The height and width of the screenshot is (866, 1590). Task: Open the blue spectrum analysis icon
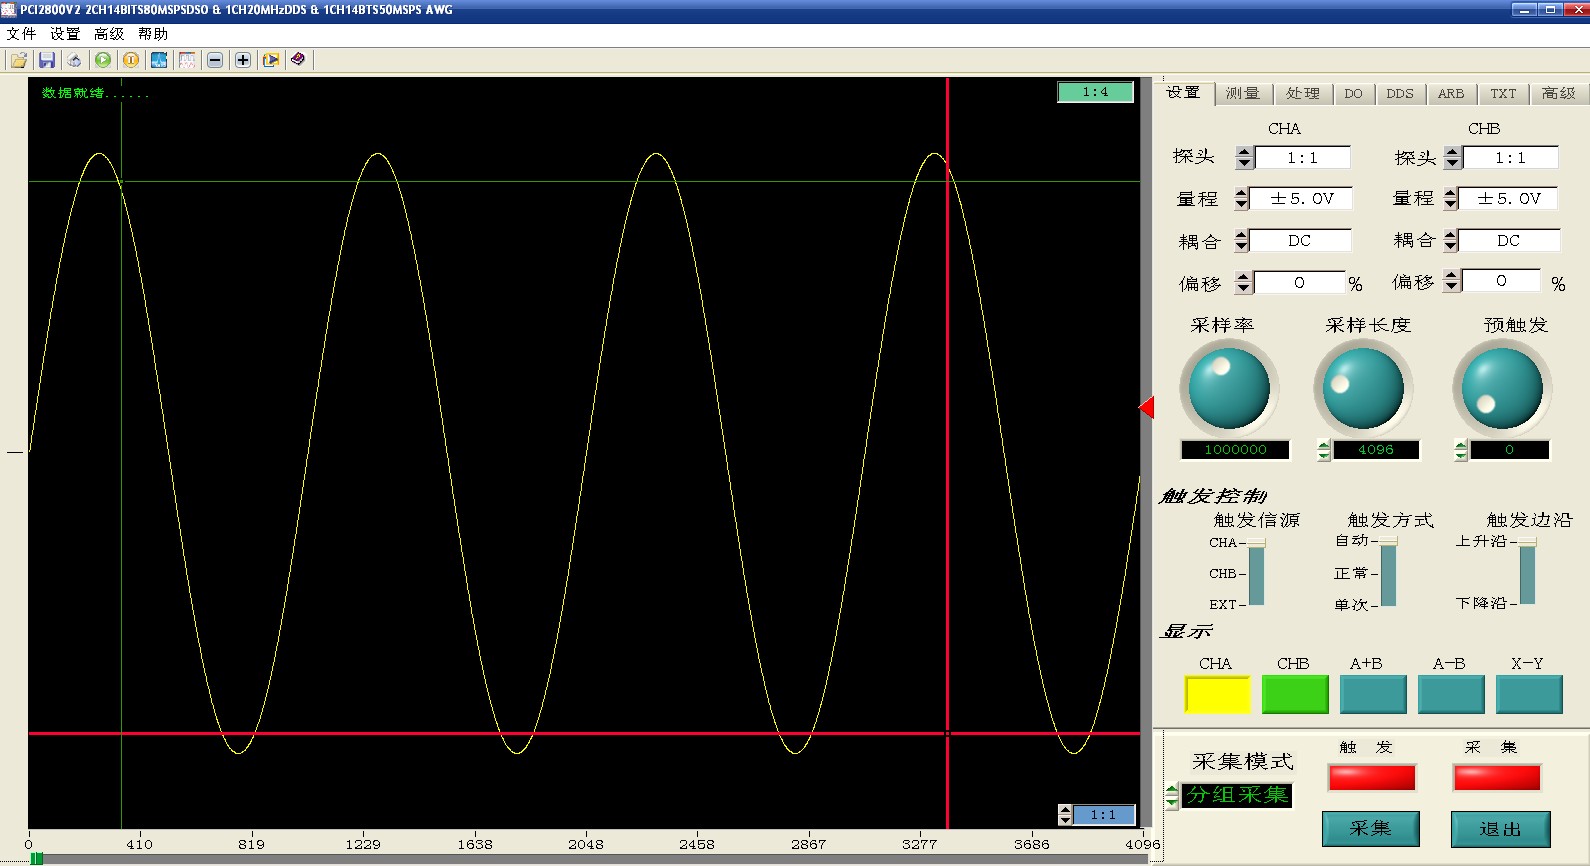pos(159,60)
